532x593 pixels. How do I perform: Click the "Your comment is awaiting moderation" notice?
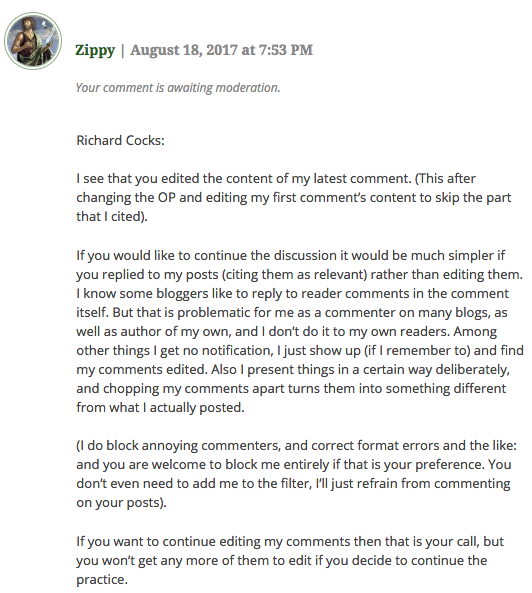click(178, 88)
